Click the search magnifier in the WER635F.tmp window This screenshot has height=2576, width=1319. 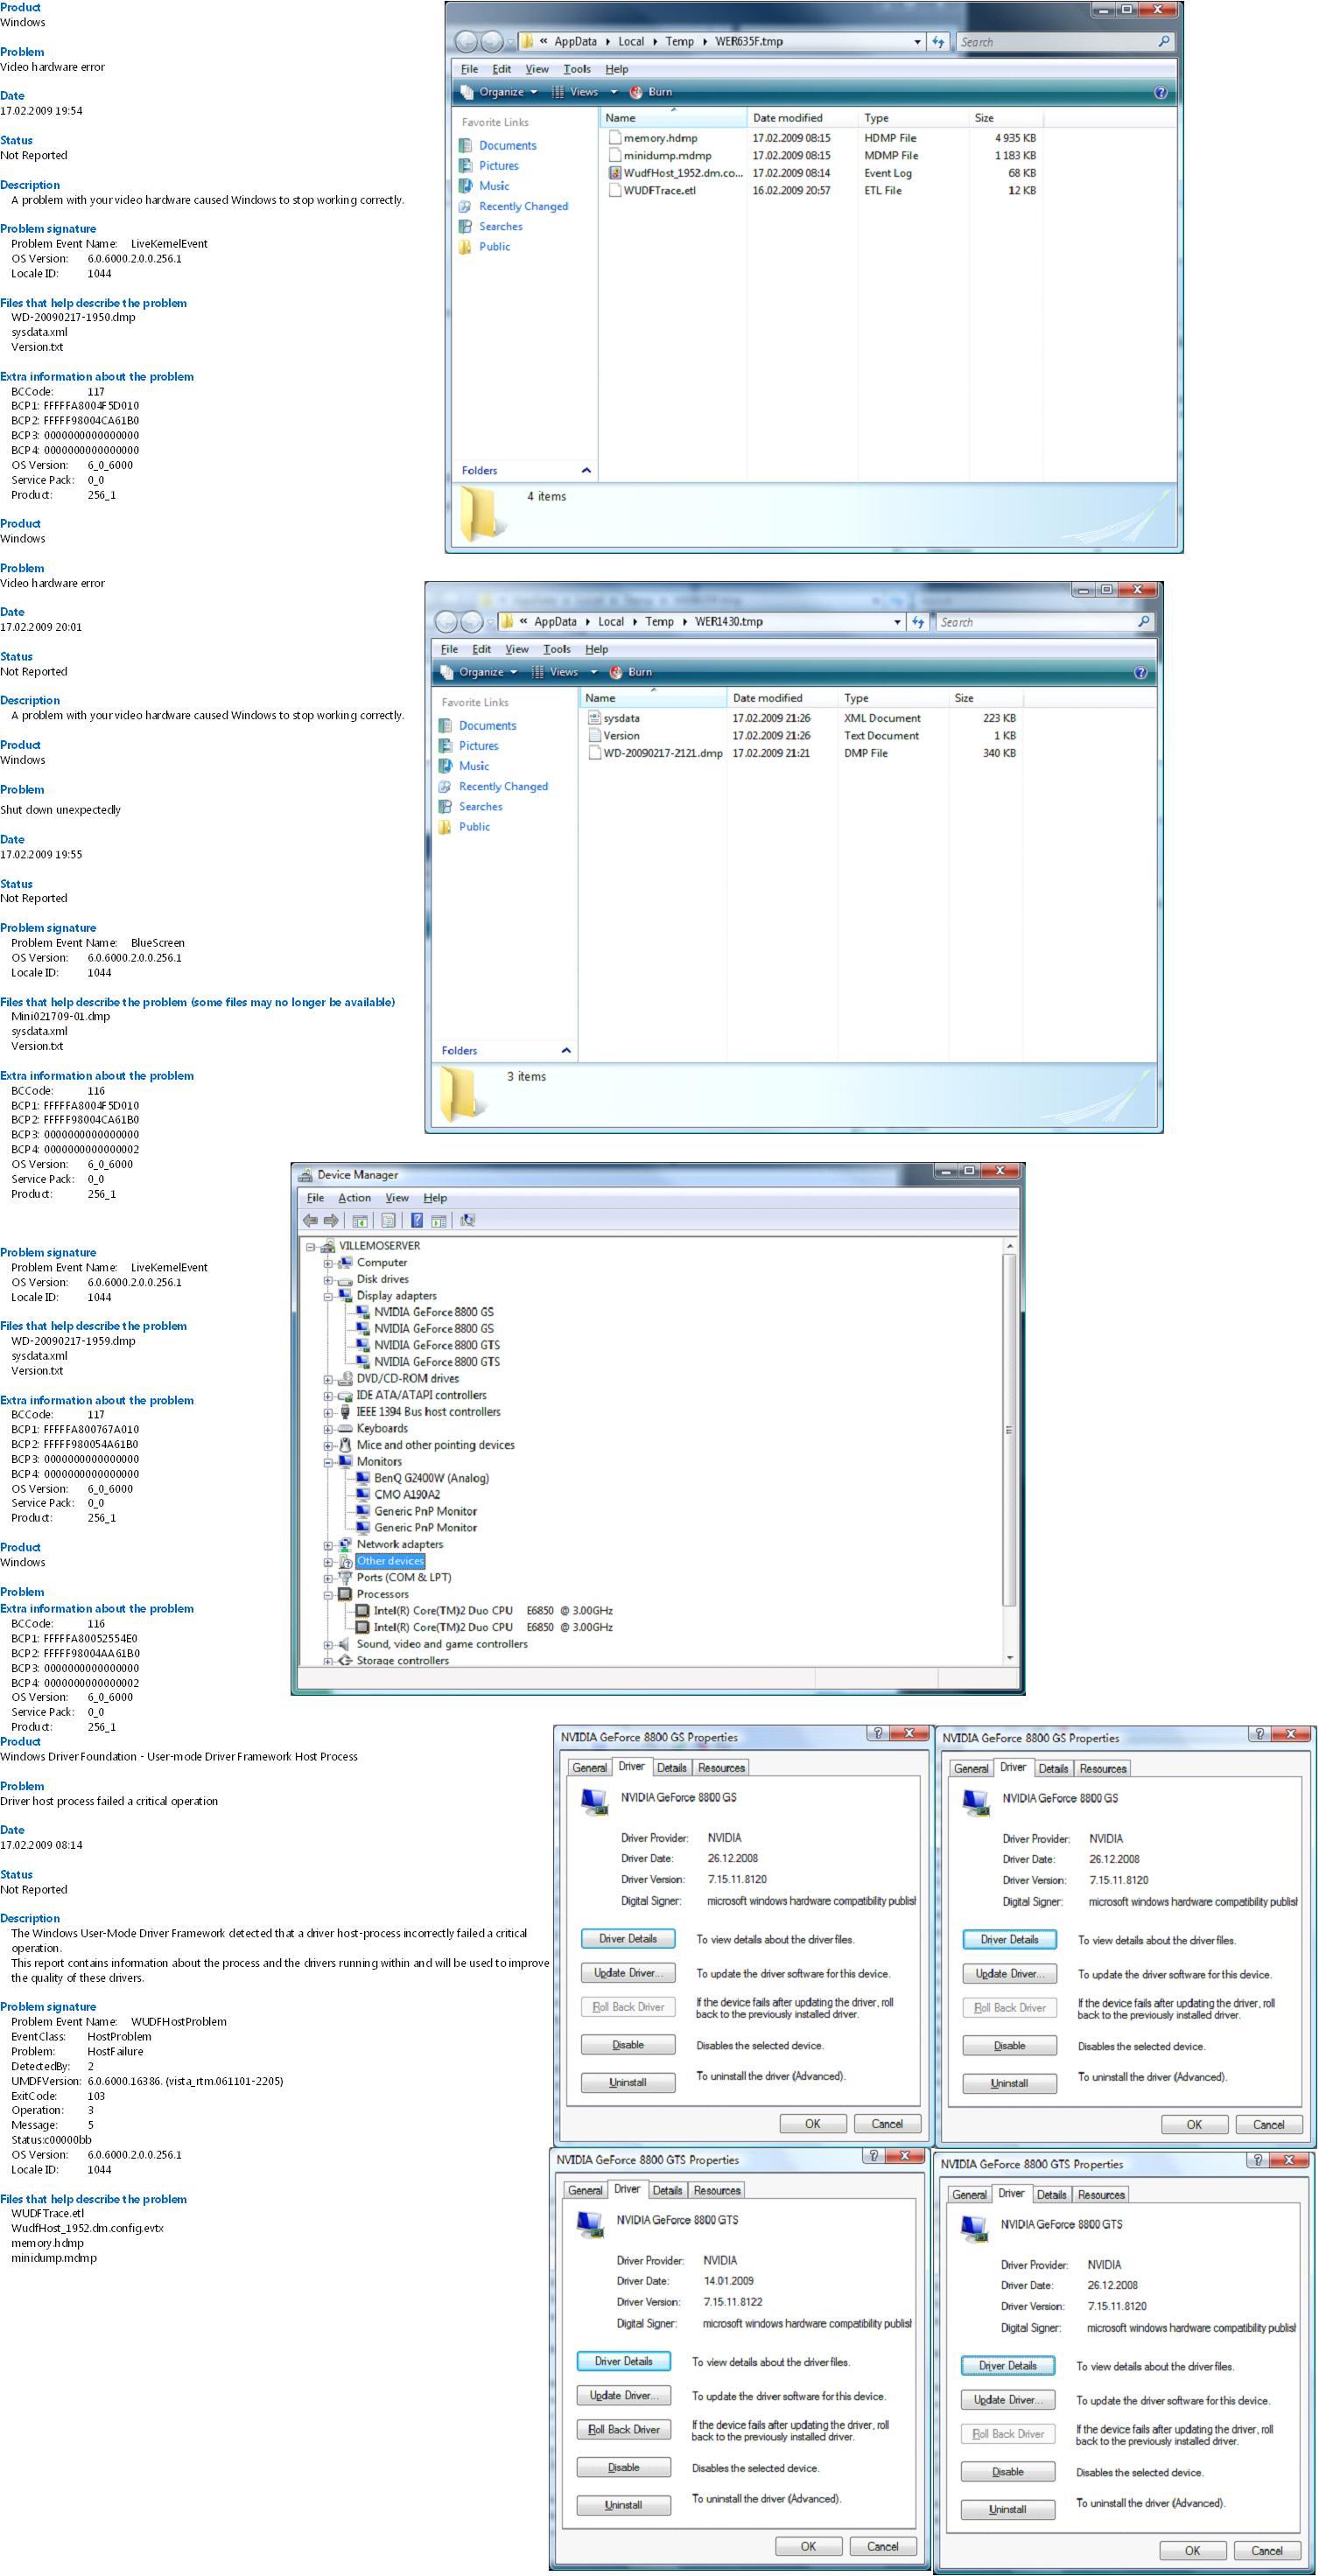pyautogui.click(x=1163, y=42)
